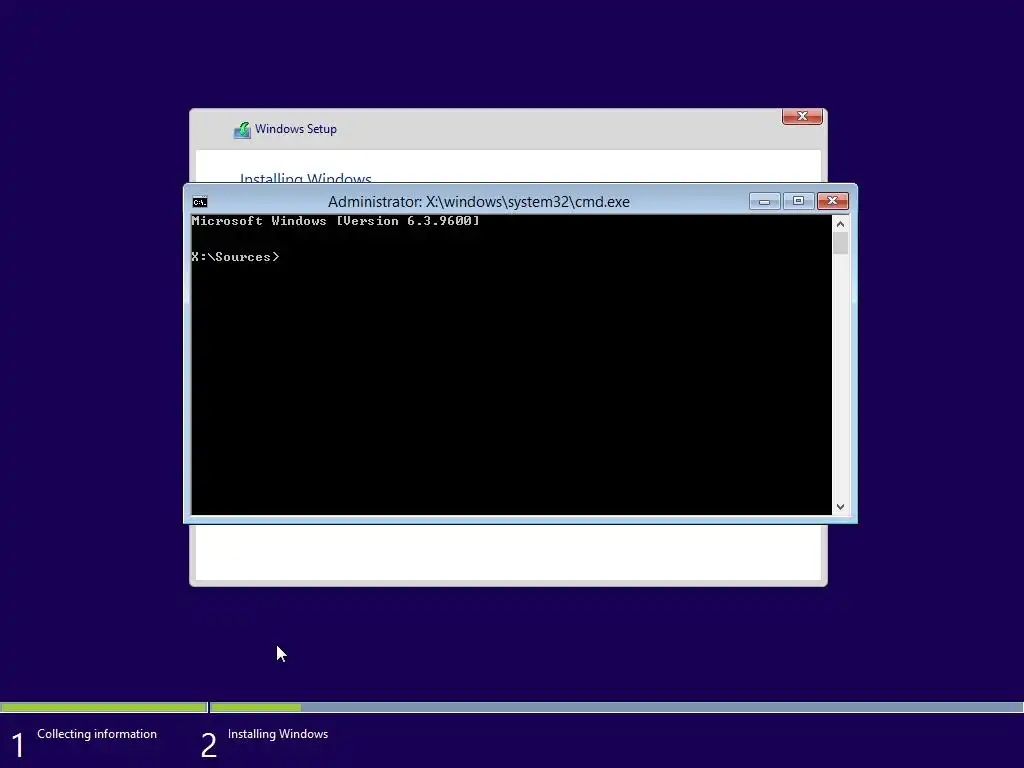Image resolution: width=1024 pixels, height=768 pixels.
Task: Click the cmd.exe system menu icon
Action: point(200,202)
